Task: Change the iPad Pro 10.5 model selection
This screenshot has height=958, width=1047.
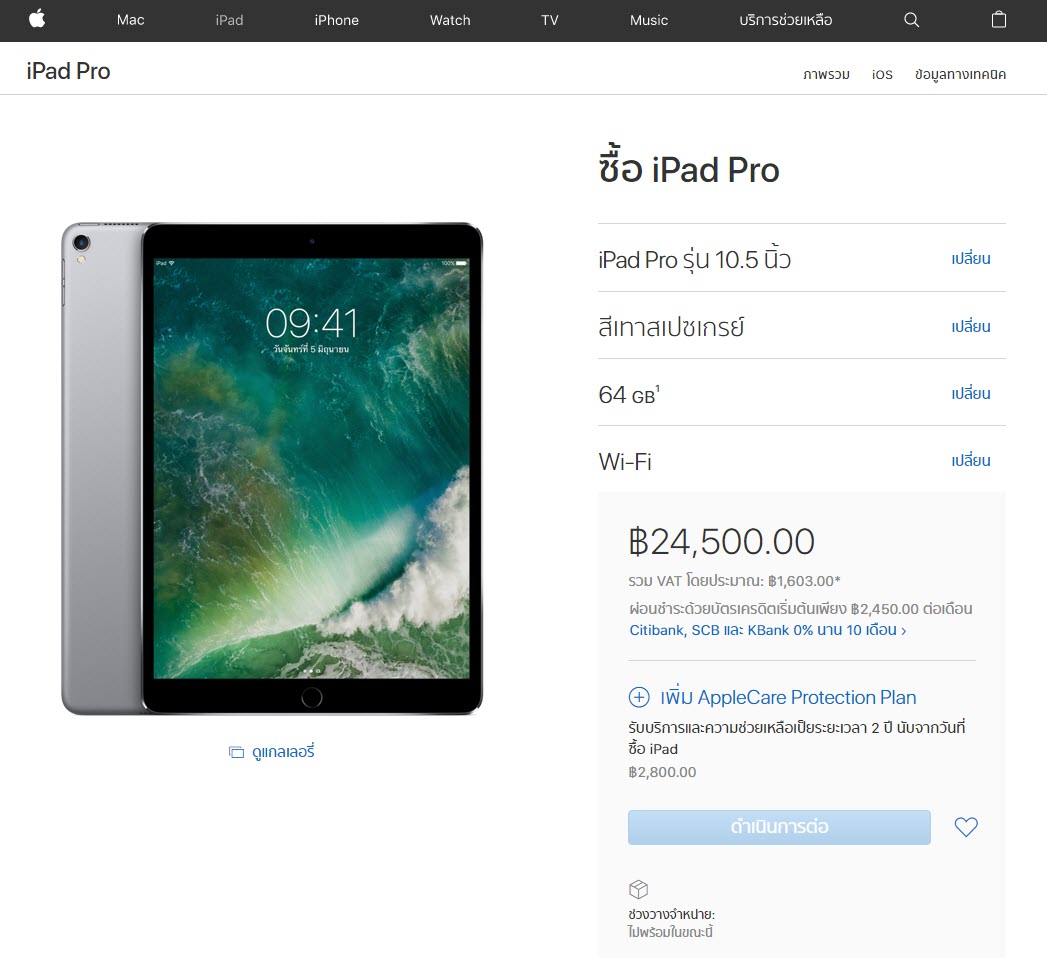Action: coord(971,259)
